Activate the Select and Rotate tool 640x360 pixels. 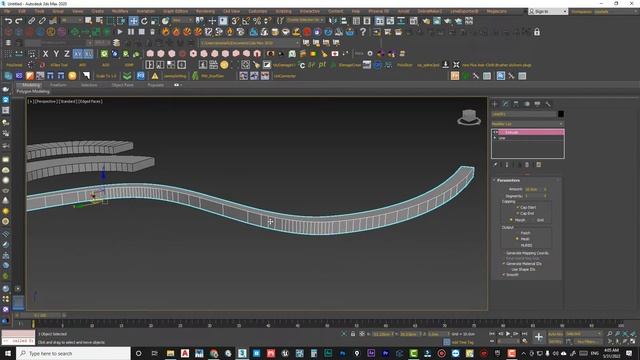coord(144,20)
